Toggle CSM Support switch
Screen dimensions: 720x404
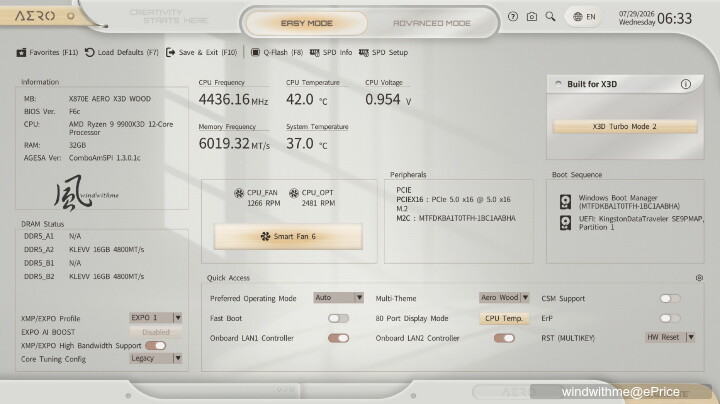(x=670, y=298)
